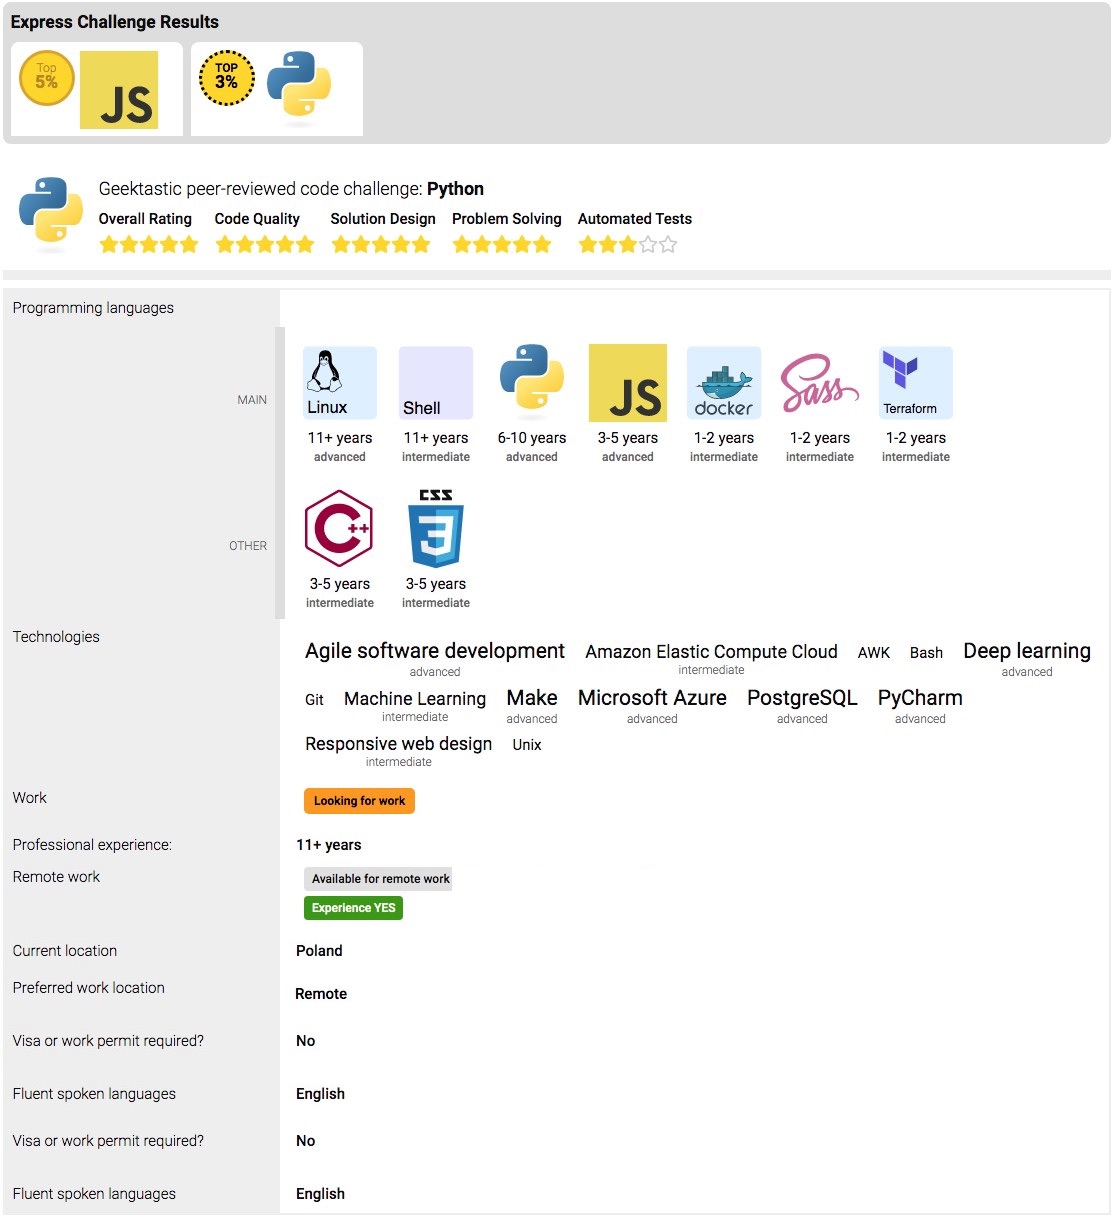Click the Remote preferred location value
The width and height of the screenshot is (1114, 1220).
click(321, 994)
